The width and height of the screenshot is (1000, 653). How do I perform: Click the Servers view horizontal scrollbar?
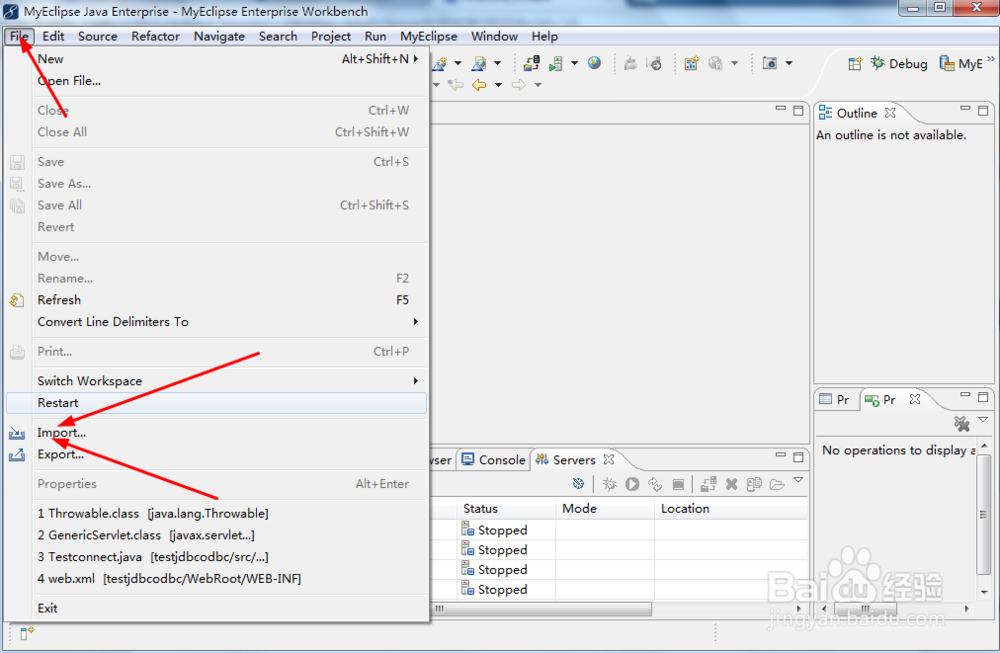(542, 609)
